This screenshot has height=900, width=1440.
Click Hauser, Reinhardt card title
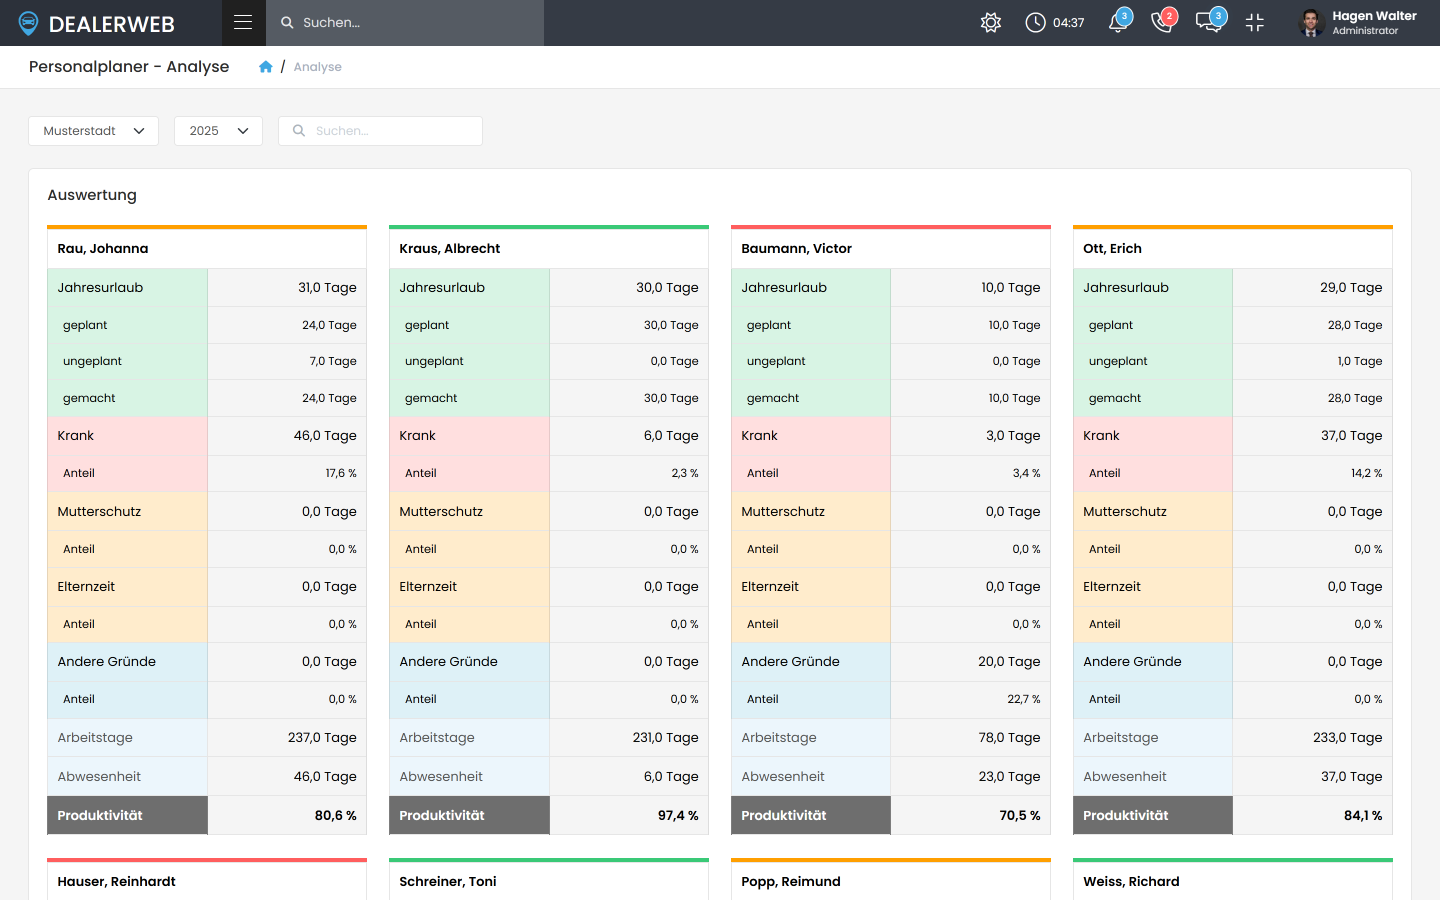[x=116, y=881]
